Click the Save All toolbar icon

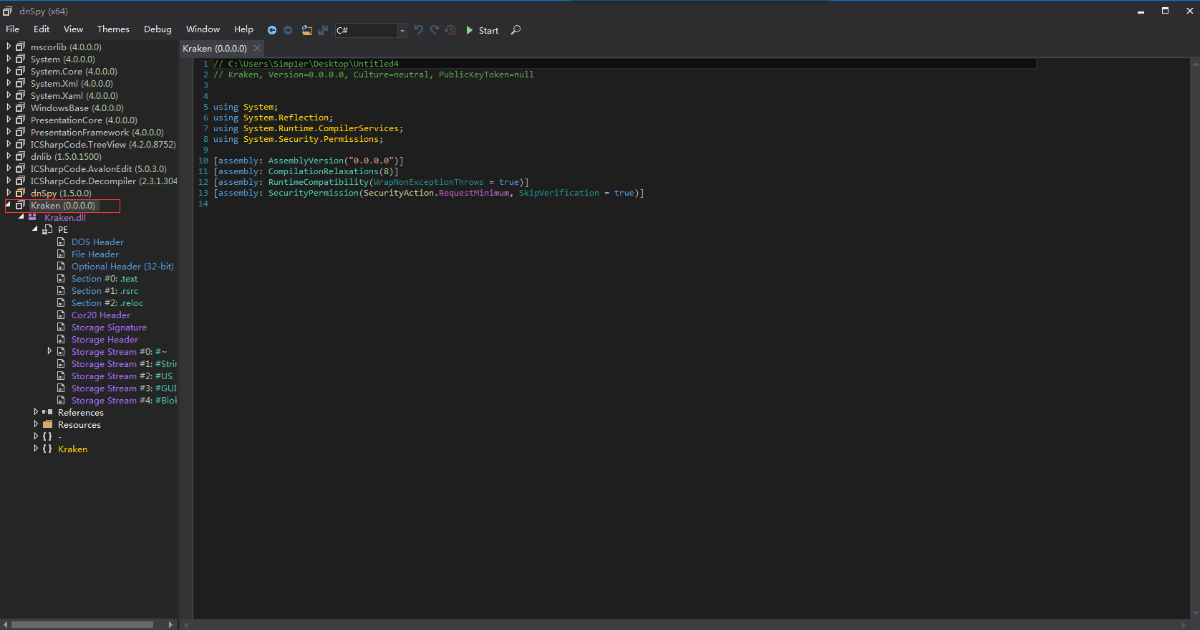point(323,30)
